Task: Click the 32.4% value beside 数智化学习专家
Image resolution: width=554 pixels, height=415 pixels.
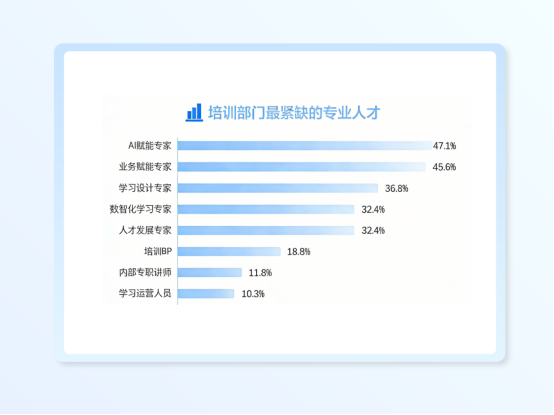Action: [373, 209]
